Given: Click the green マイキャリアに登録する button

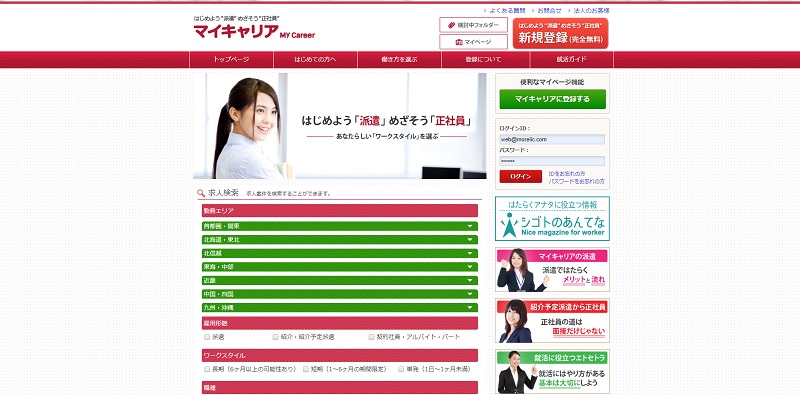Looking at the screenshot, I should tap(553, 99).
